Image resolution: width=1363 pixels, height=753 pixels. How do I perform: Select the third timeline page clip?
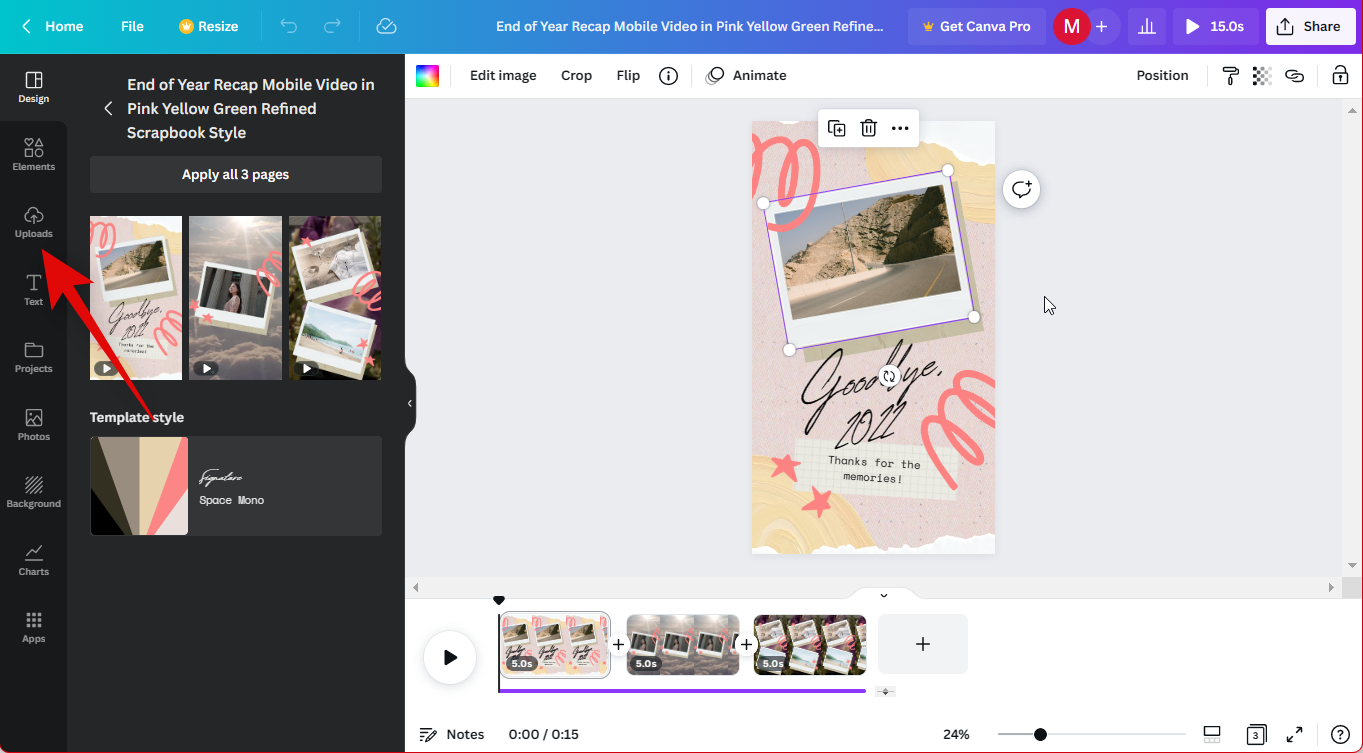(810, 645)
